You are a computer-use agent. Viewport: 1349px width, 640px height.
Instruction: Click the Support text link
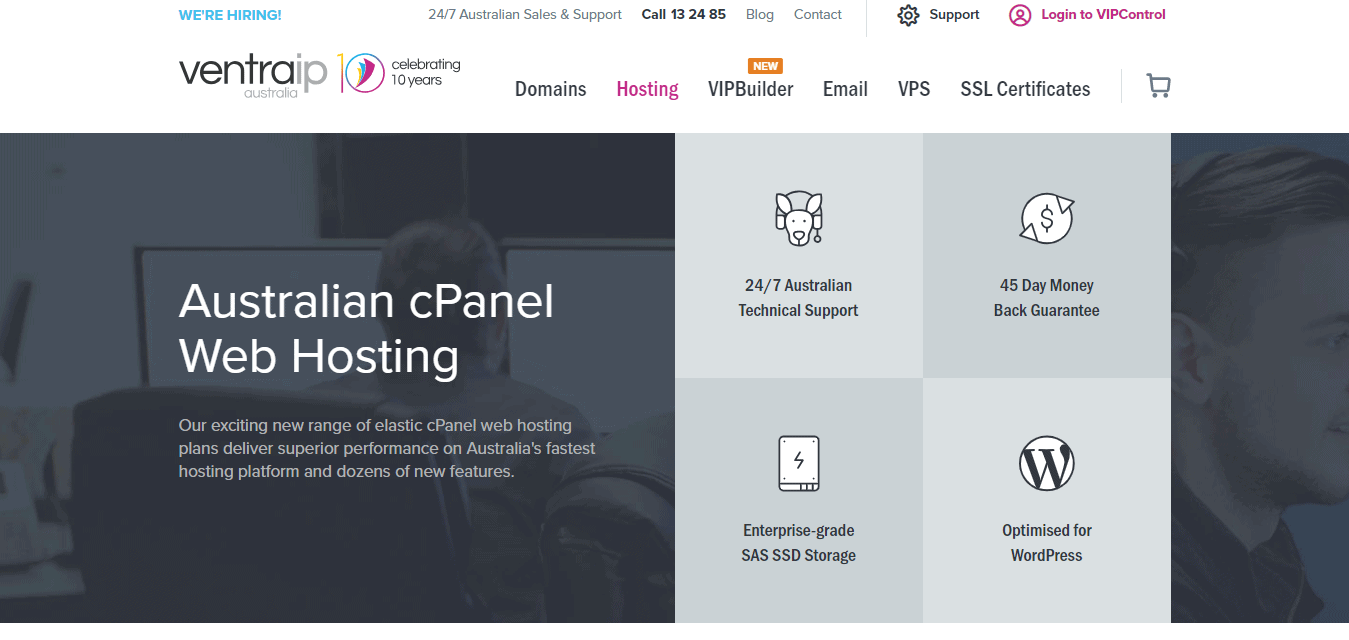[x=954, y=15]
